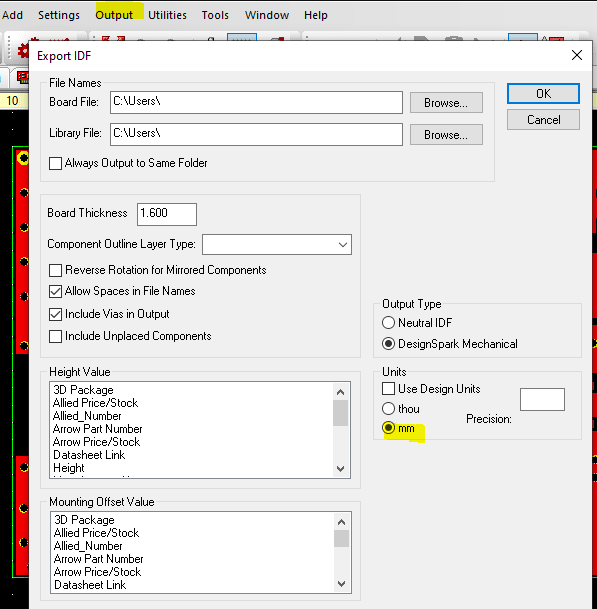Open the Utilities menu

click(x=167, y=15)
